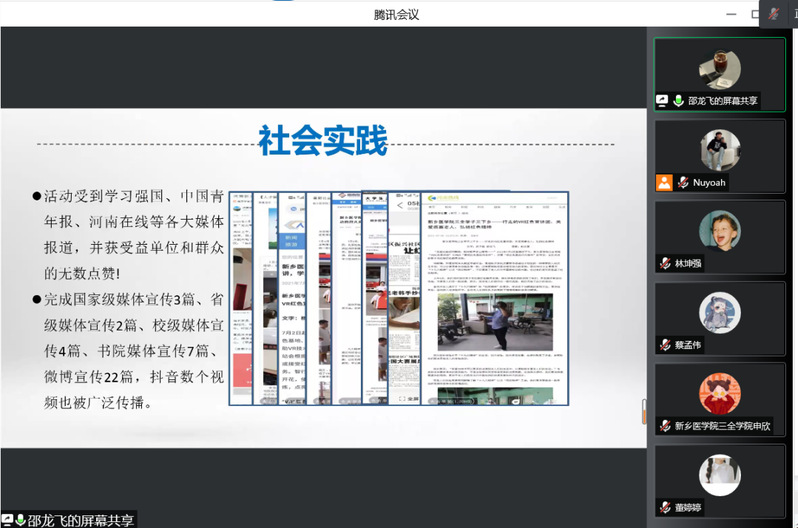
Task: Select 邵龙飞's video thumbnail
Action: [x=719, y=69]
